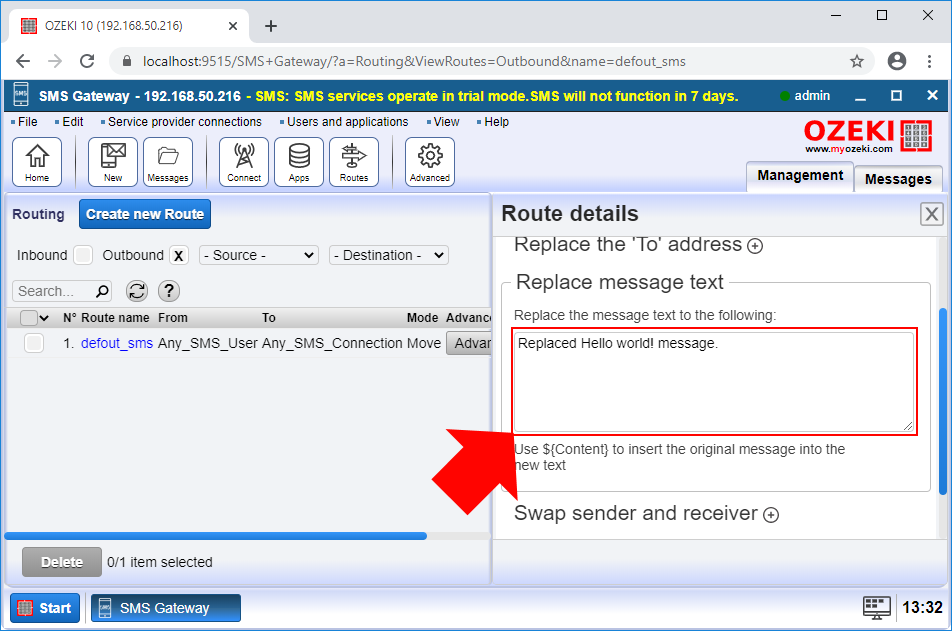Maximize the SMS Gateway inner window

coord(896,96)
